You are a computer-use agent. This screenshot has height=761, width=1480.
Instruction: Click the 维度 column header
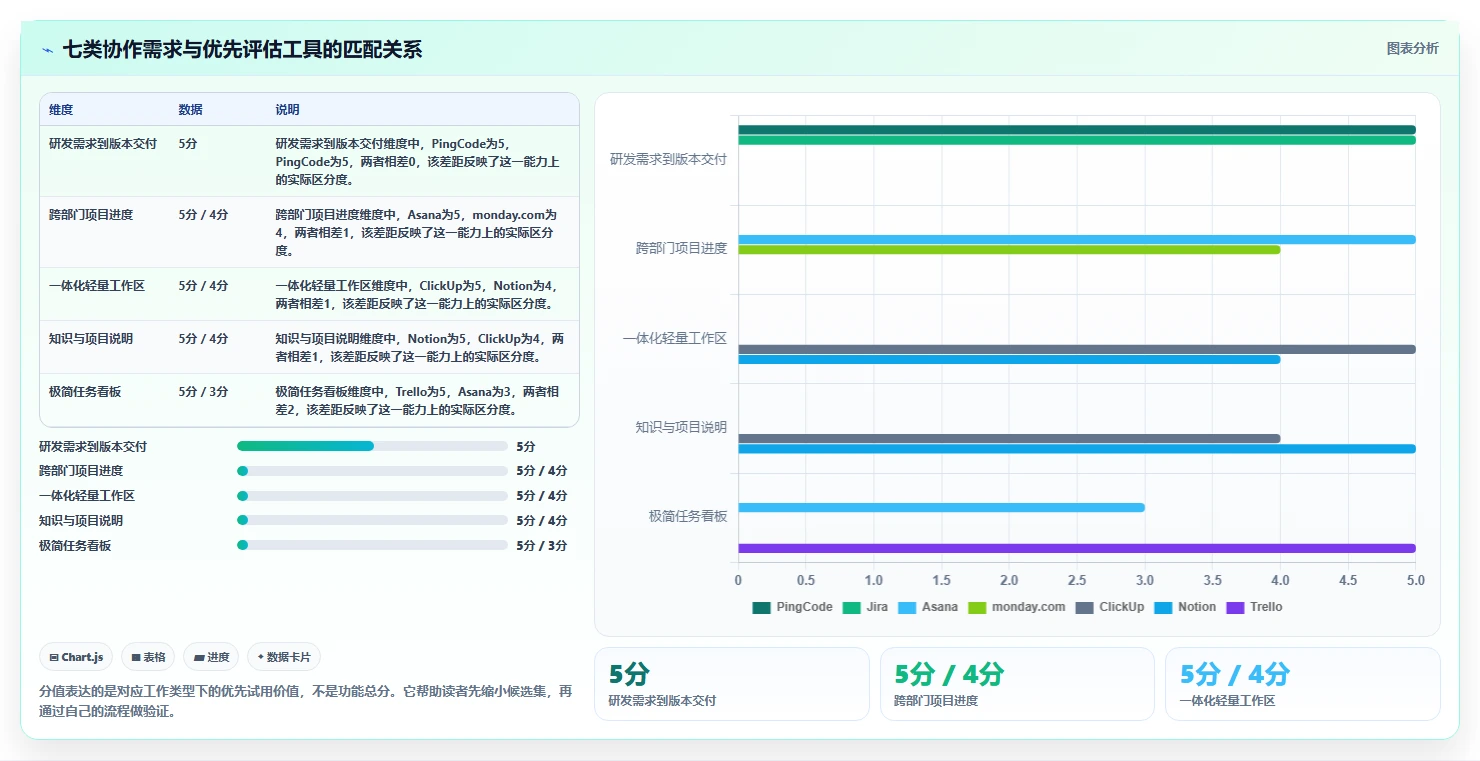[x=61, y=110]
